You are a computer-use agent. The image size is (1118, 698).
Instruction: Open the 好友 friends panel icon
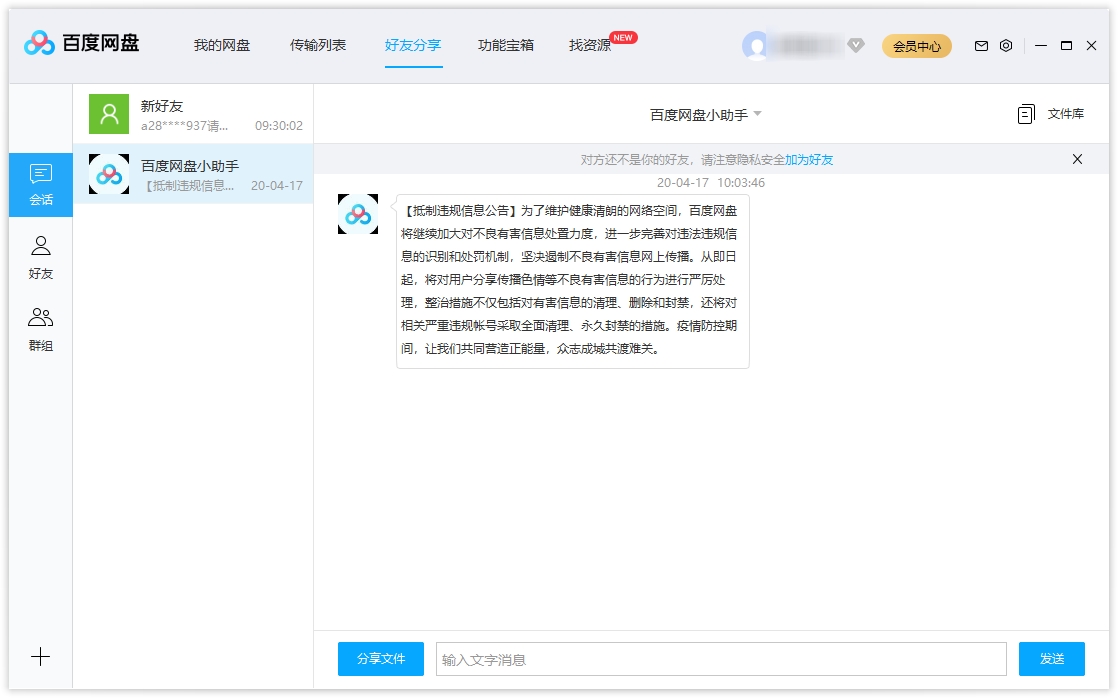(x=41, y=253)
